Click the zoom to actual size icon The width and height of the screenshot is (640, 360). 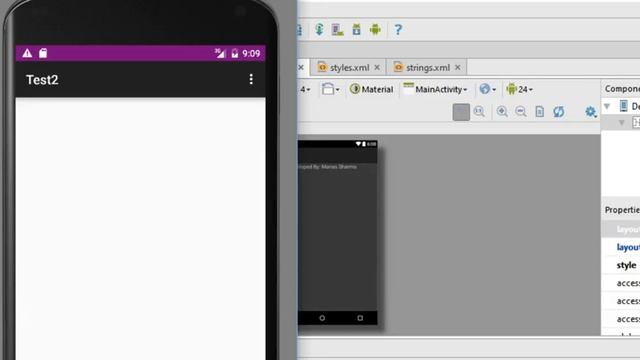click(479, 111)
